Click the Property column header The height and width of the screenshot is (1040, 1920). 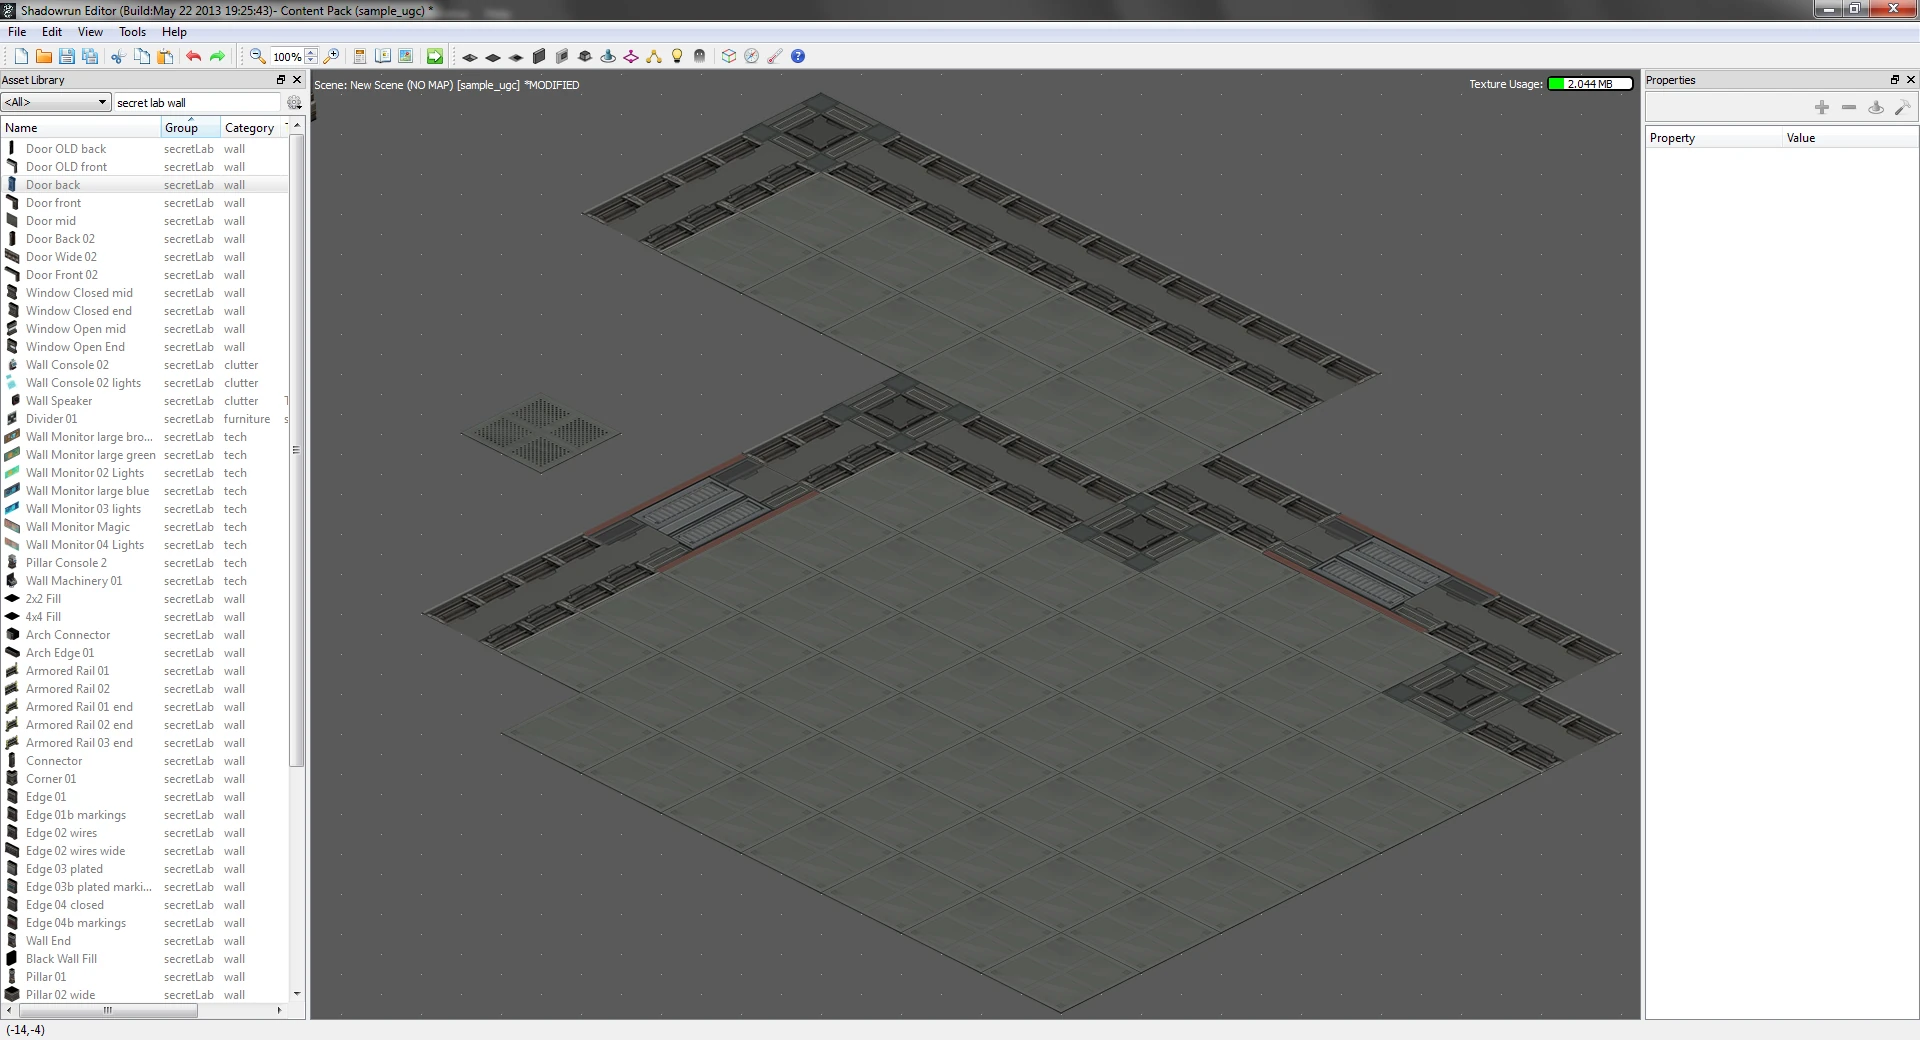click(x=1714, y=138)
